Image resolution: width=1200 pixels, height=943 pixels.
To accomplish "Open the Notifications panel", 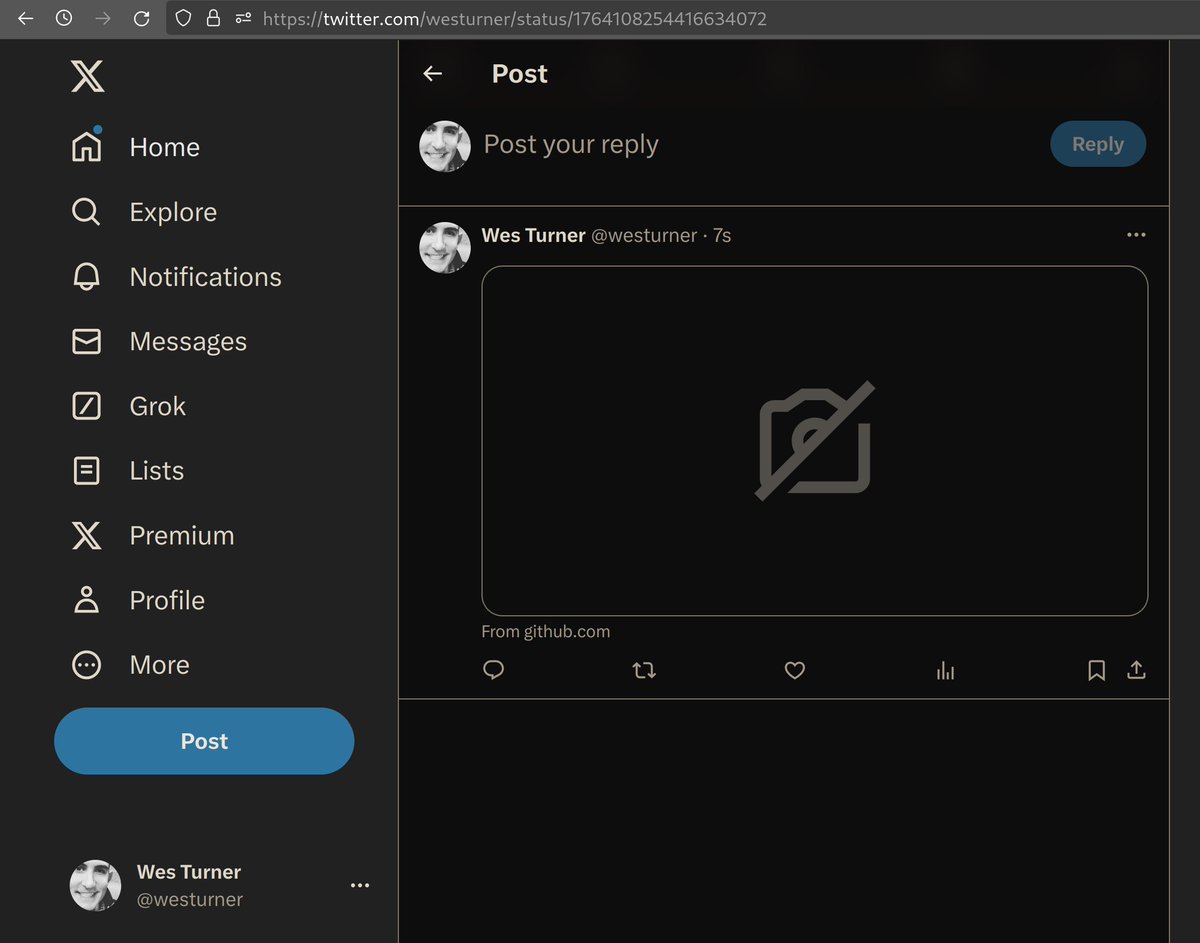I will (204, 276).
